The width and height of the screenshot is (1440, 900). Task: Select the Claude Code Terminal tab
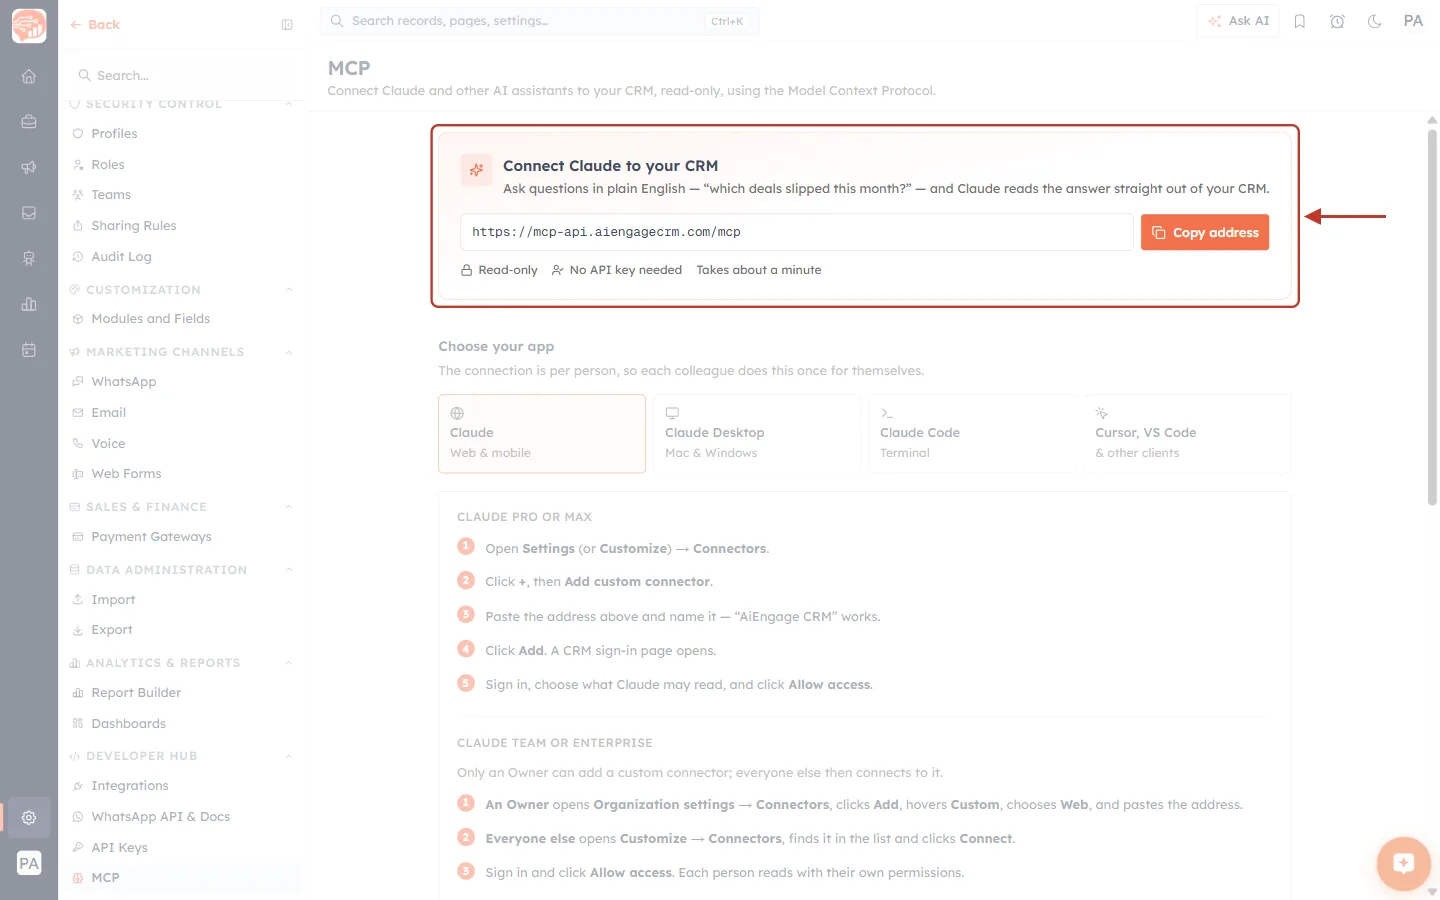click(x=972, y=433)
